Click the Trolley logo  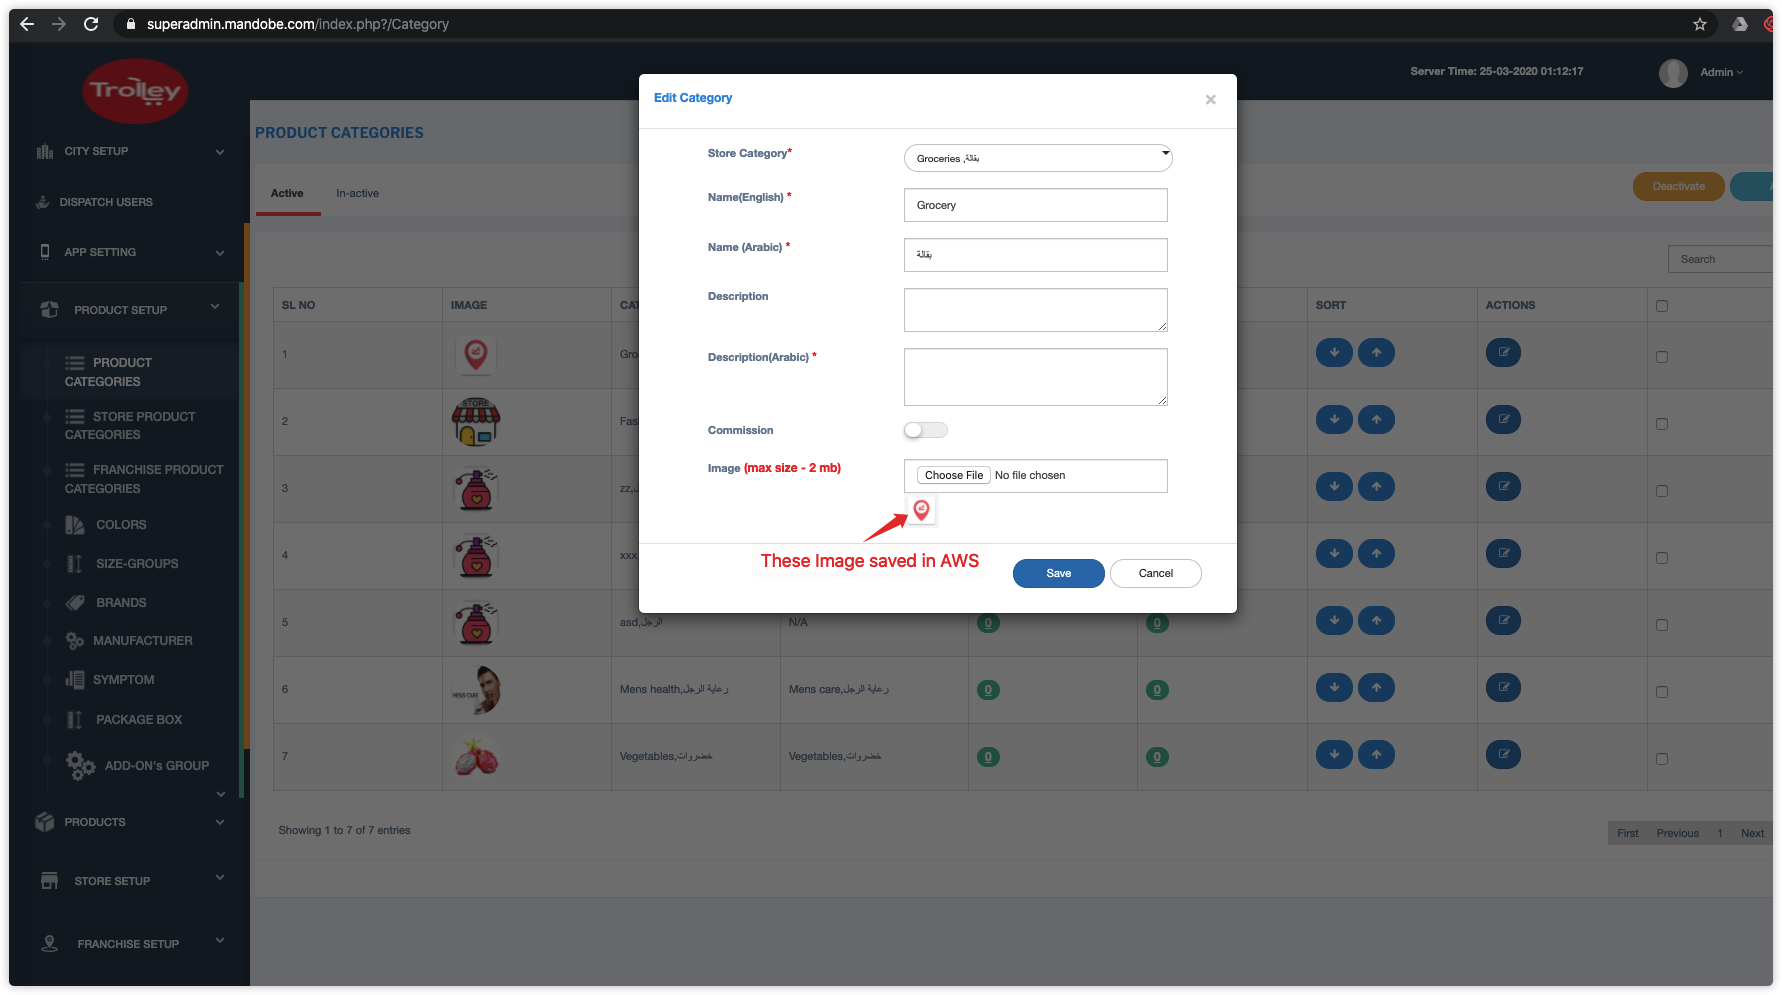pos(135,91)
